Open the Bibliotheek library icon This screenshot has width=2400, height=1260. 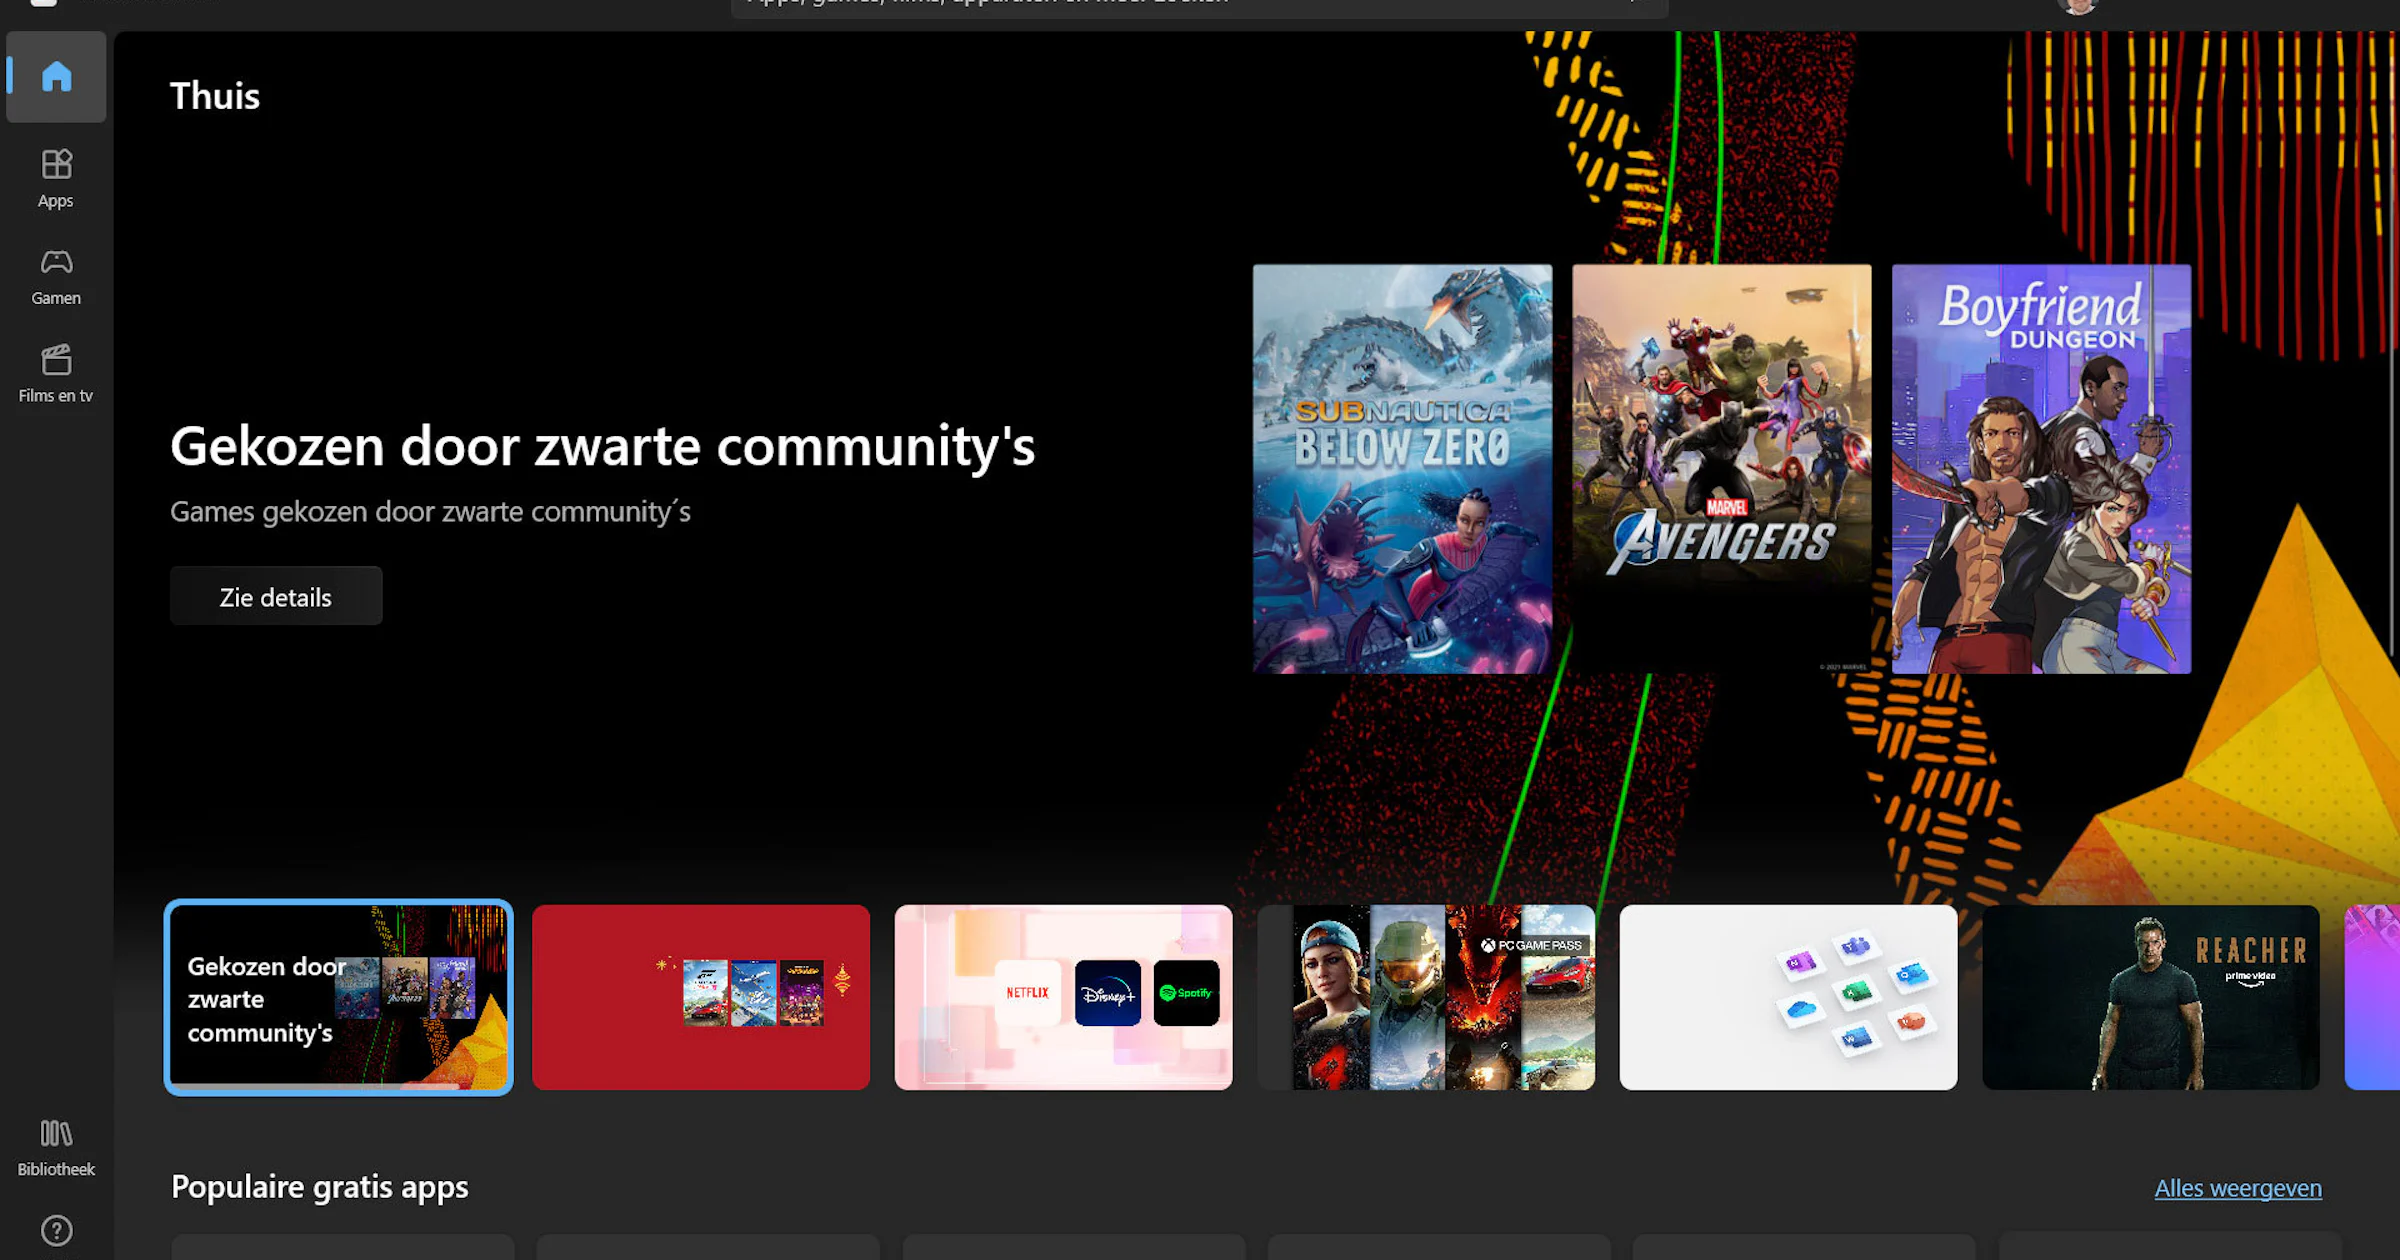[x=56, y=1147]
